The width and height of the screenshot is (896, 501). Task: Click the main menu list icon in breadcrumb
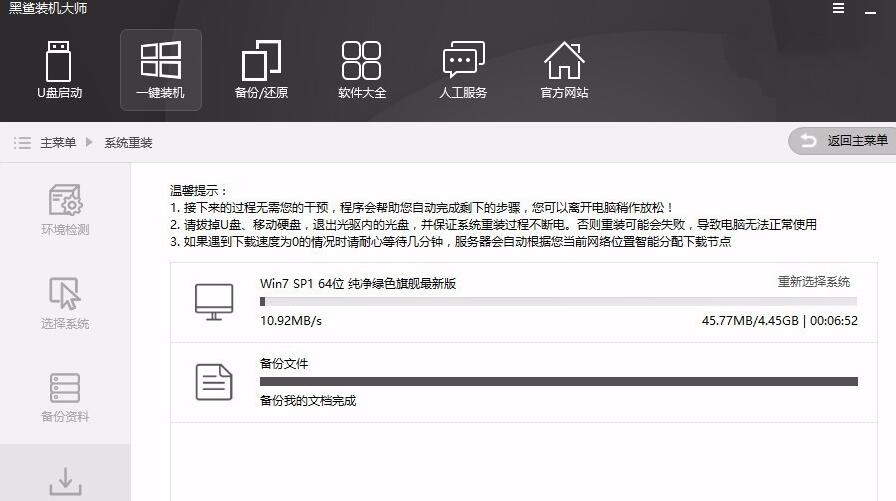(22, 143)
